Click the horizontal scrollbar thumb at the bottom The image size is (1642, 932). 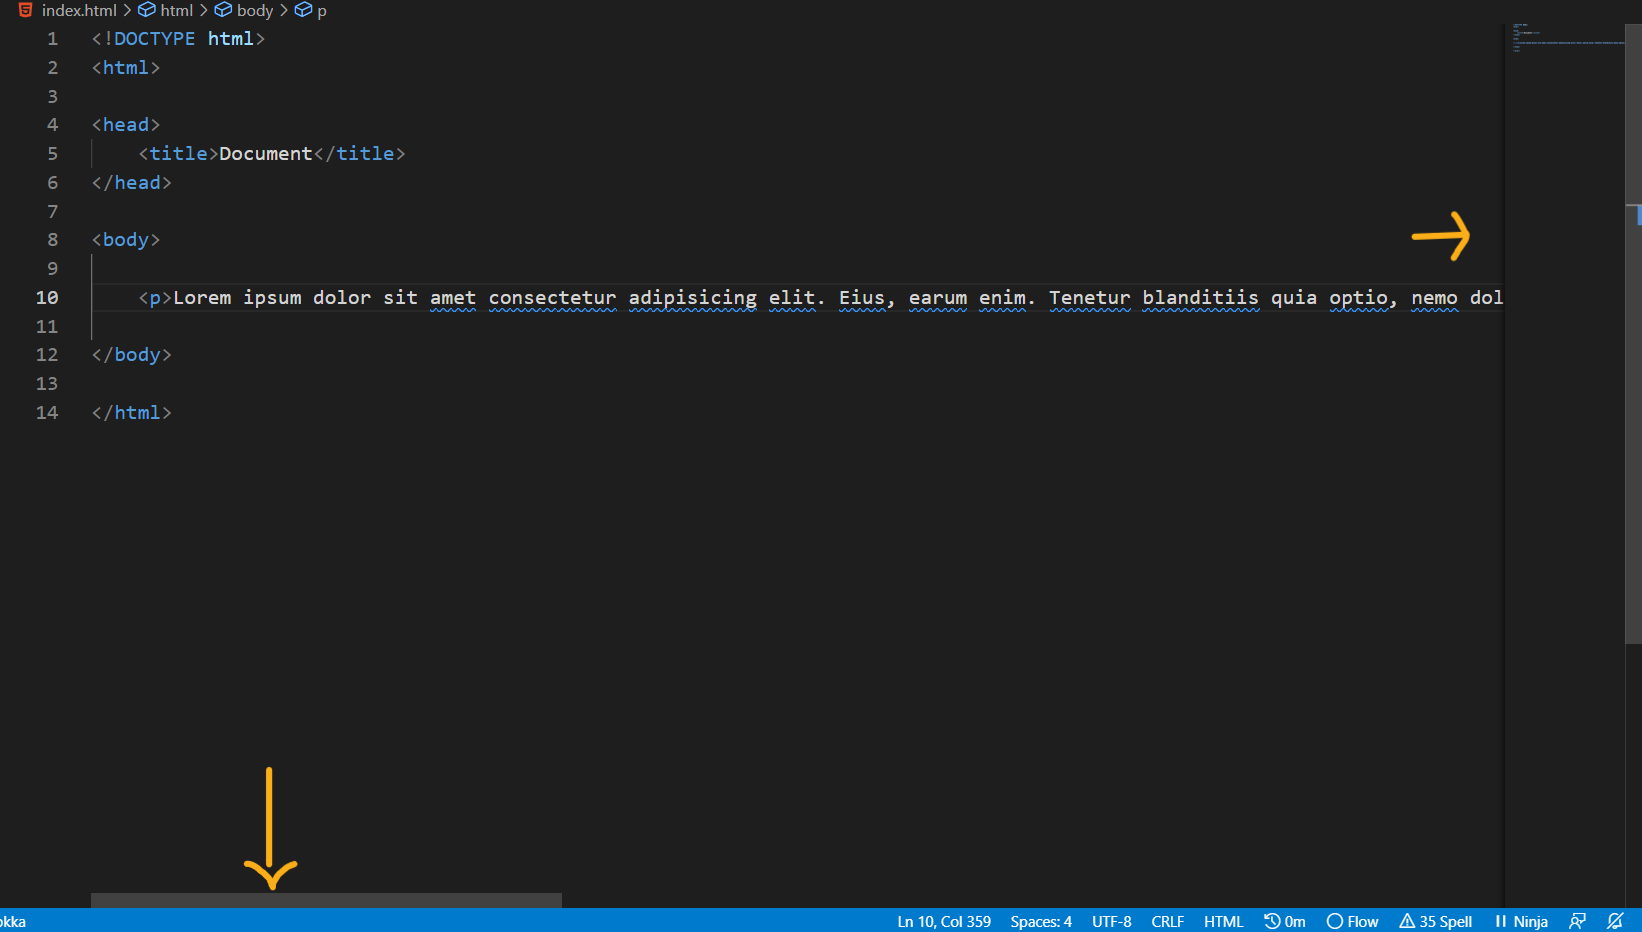click(326, 900)
